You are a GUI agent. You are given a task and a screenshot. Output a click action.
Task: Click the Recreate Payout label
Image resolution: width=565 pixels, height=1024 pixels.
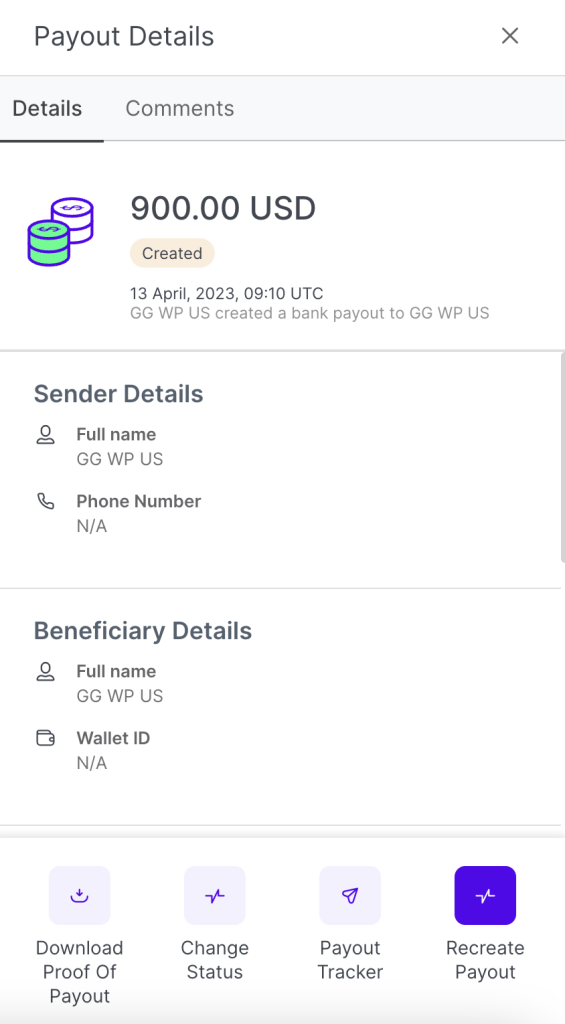[485, 960]
